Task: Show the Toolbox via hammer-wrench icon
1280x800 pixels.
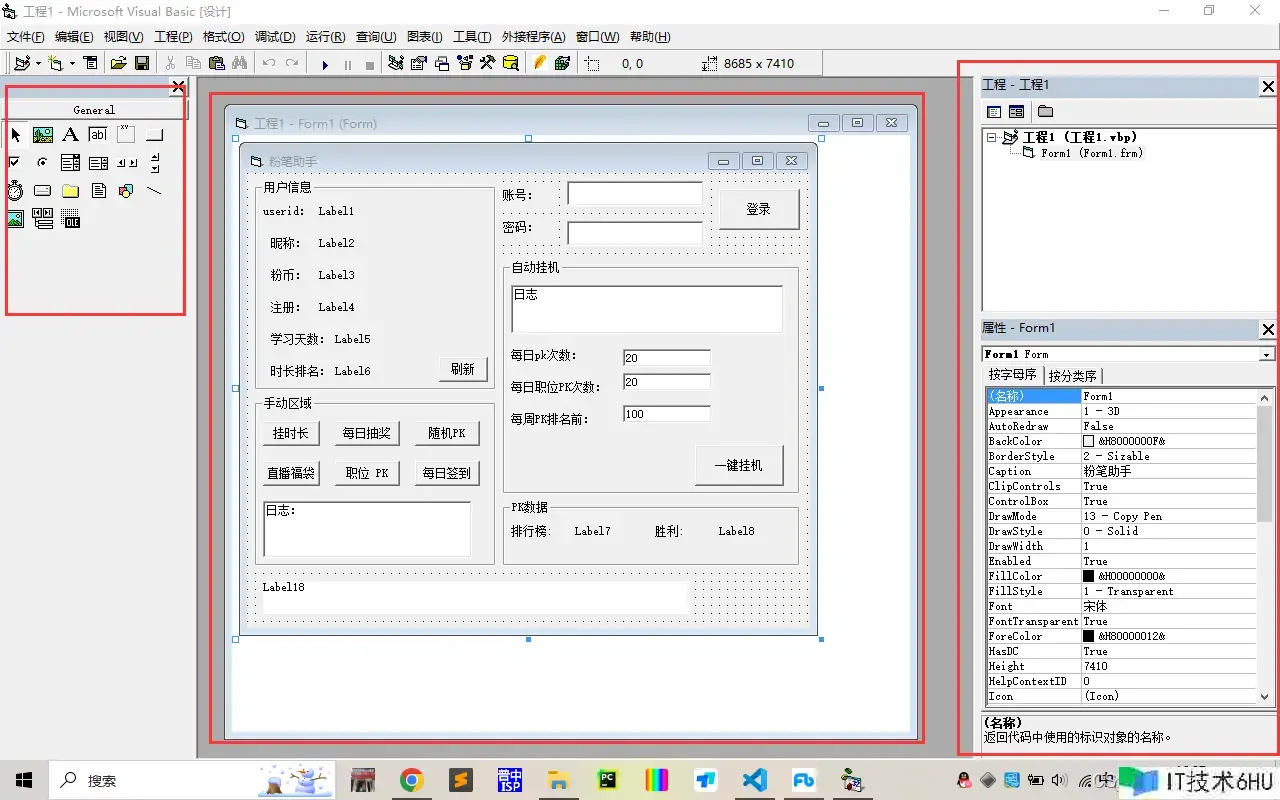Action: 487,63
